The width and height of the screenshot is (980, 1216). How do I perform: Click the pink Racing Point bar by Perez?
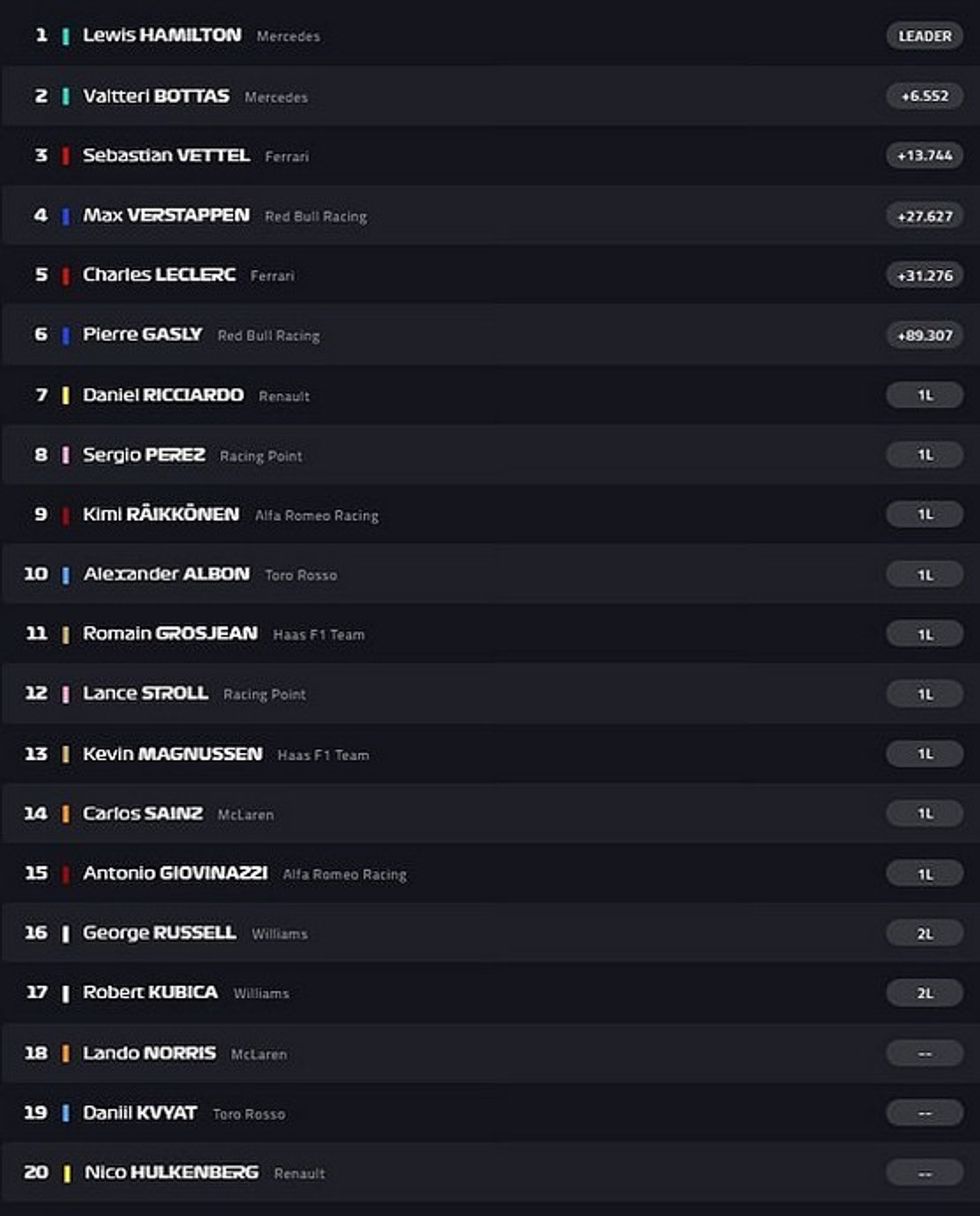coord(65,455)
